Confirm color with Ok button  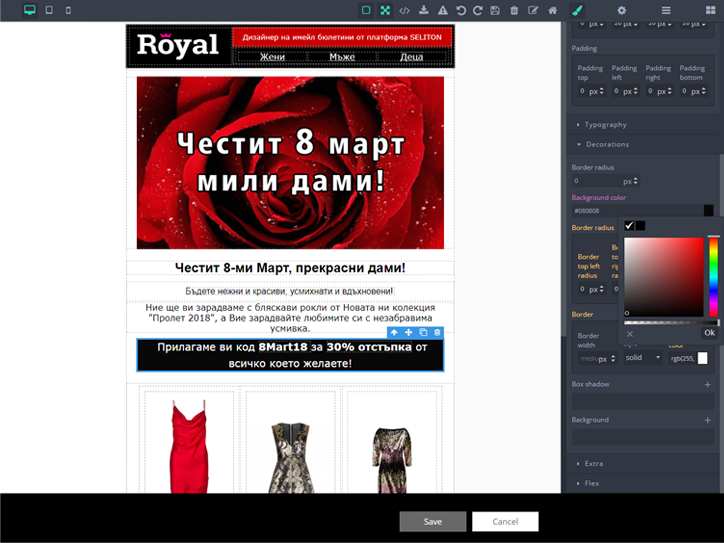(710, 333)
